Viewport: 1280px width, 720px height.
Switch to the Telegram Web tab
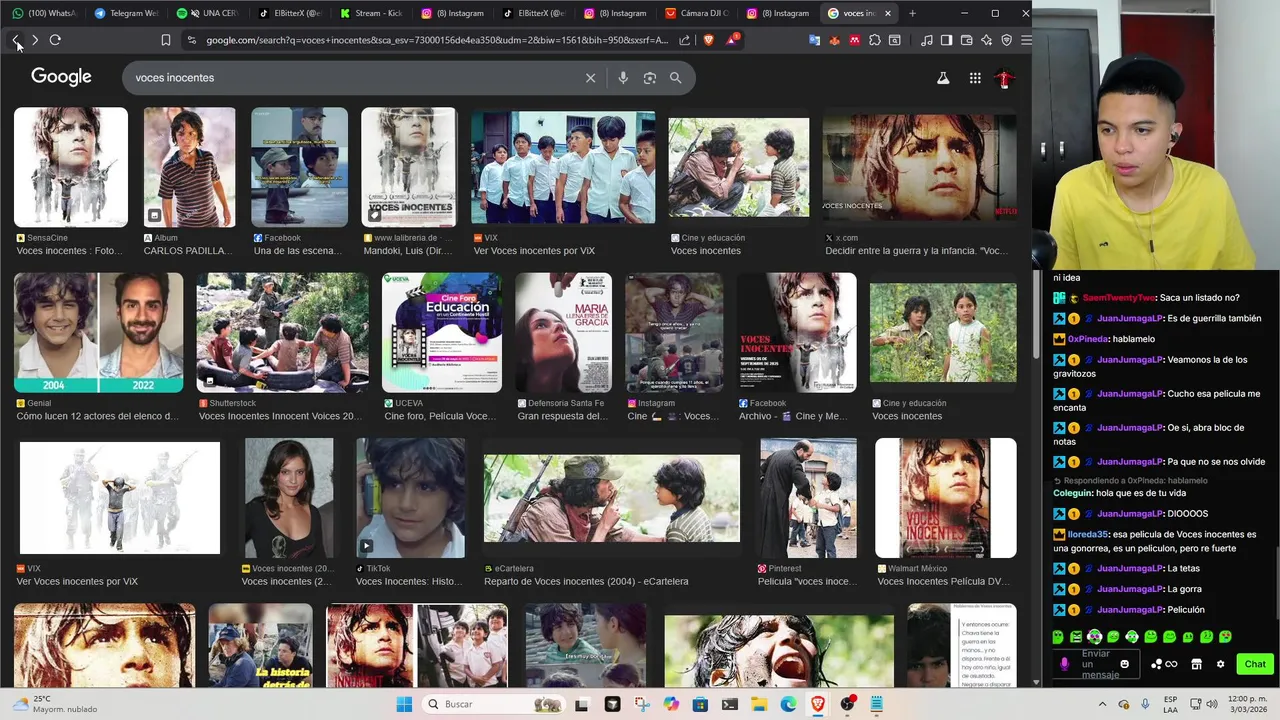[125, 13]
